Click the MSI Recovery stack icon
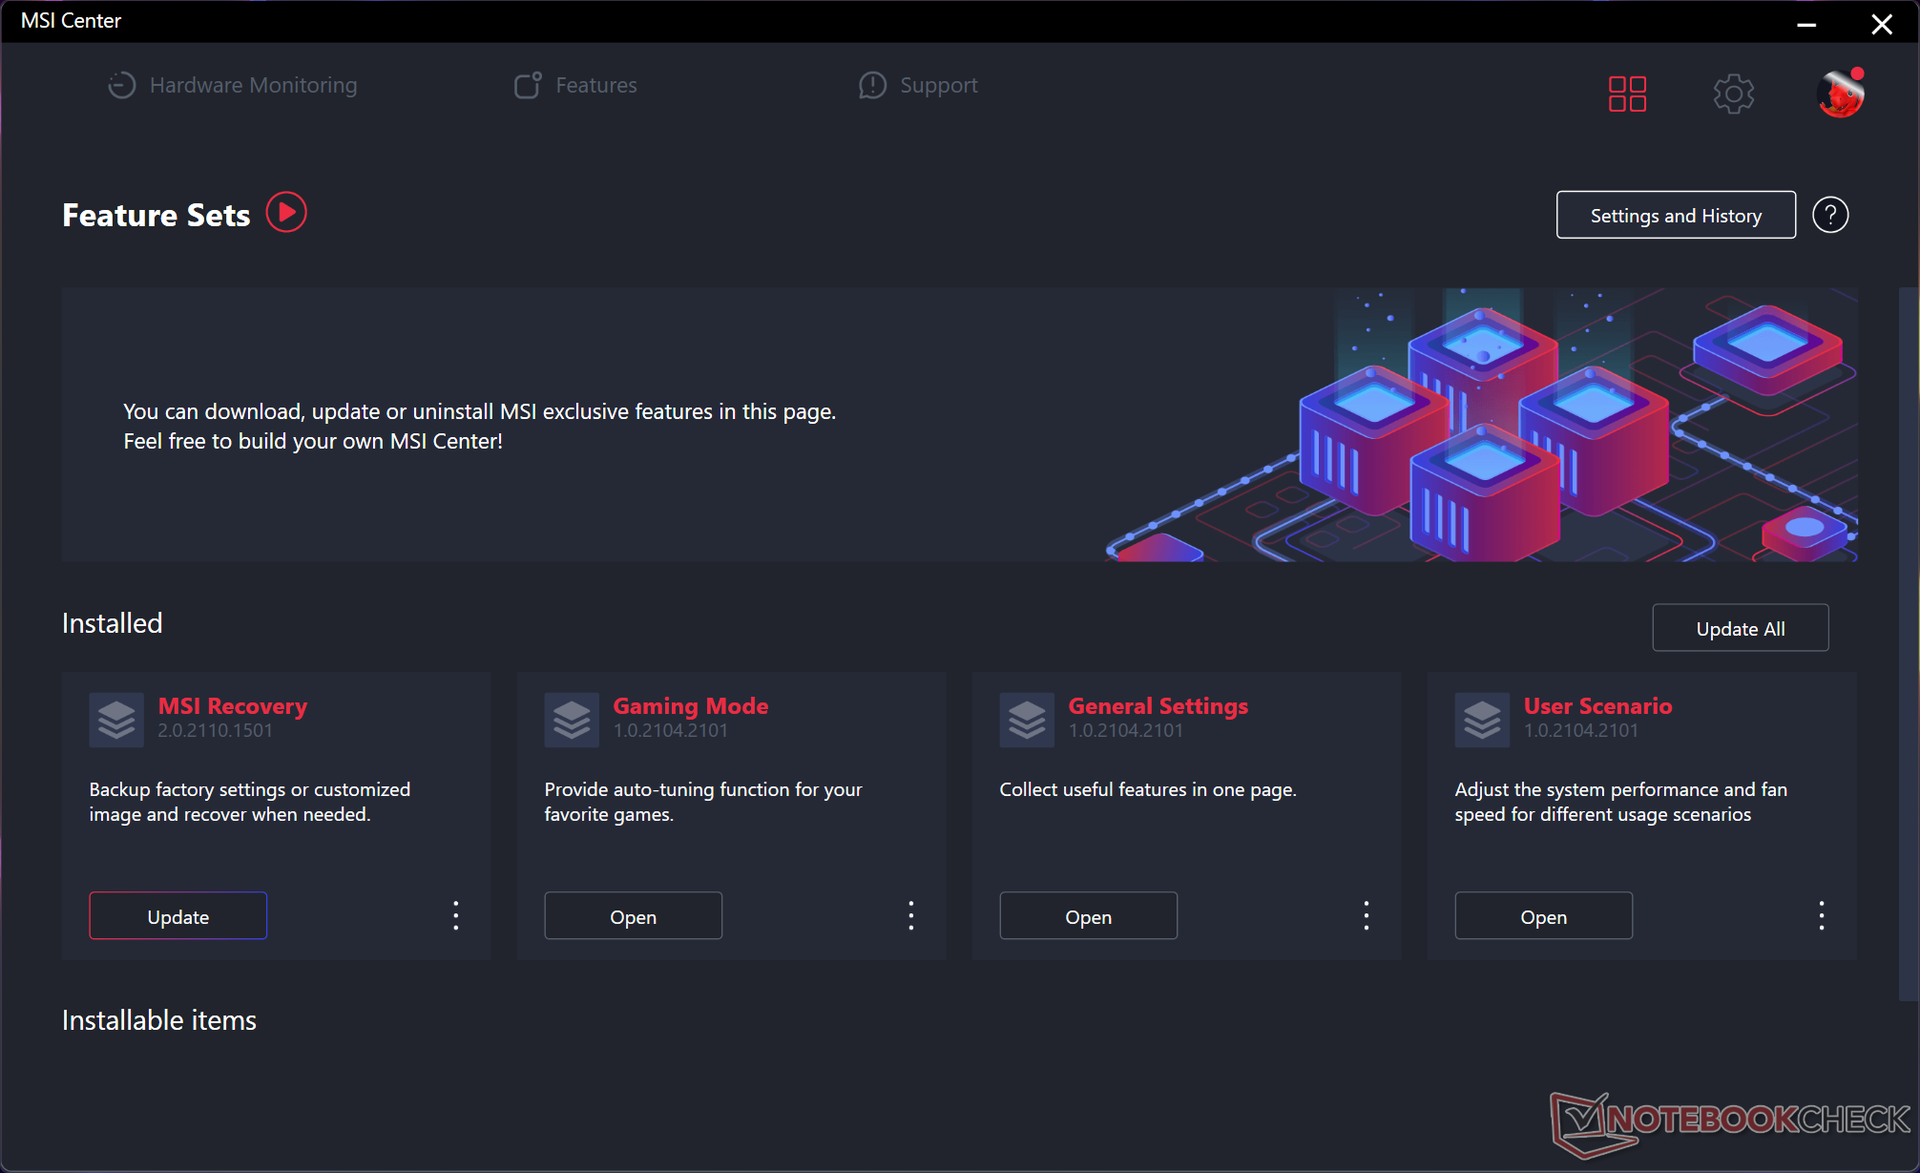 (x=116, y=719)
